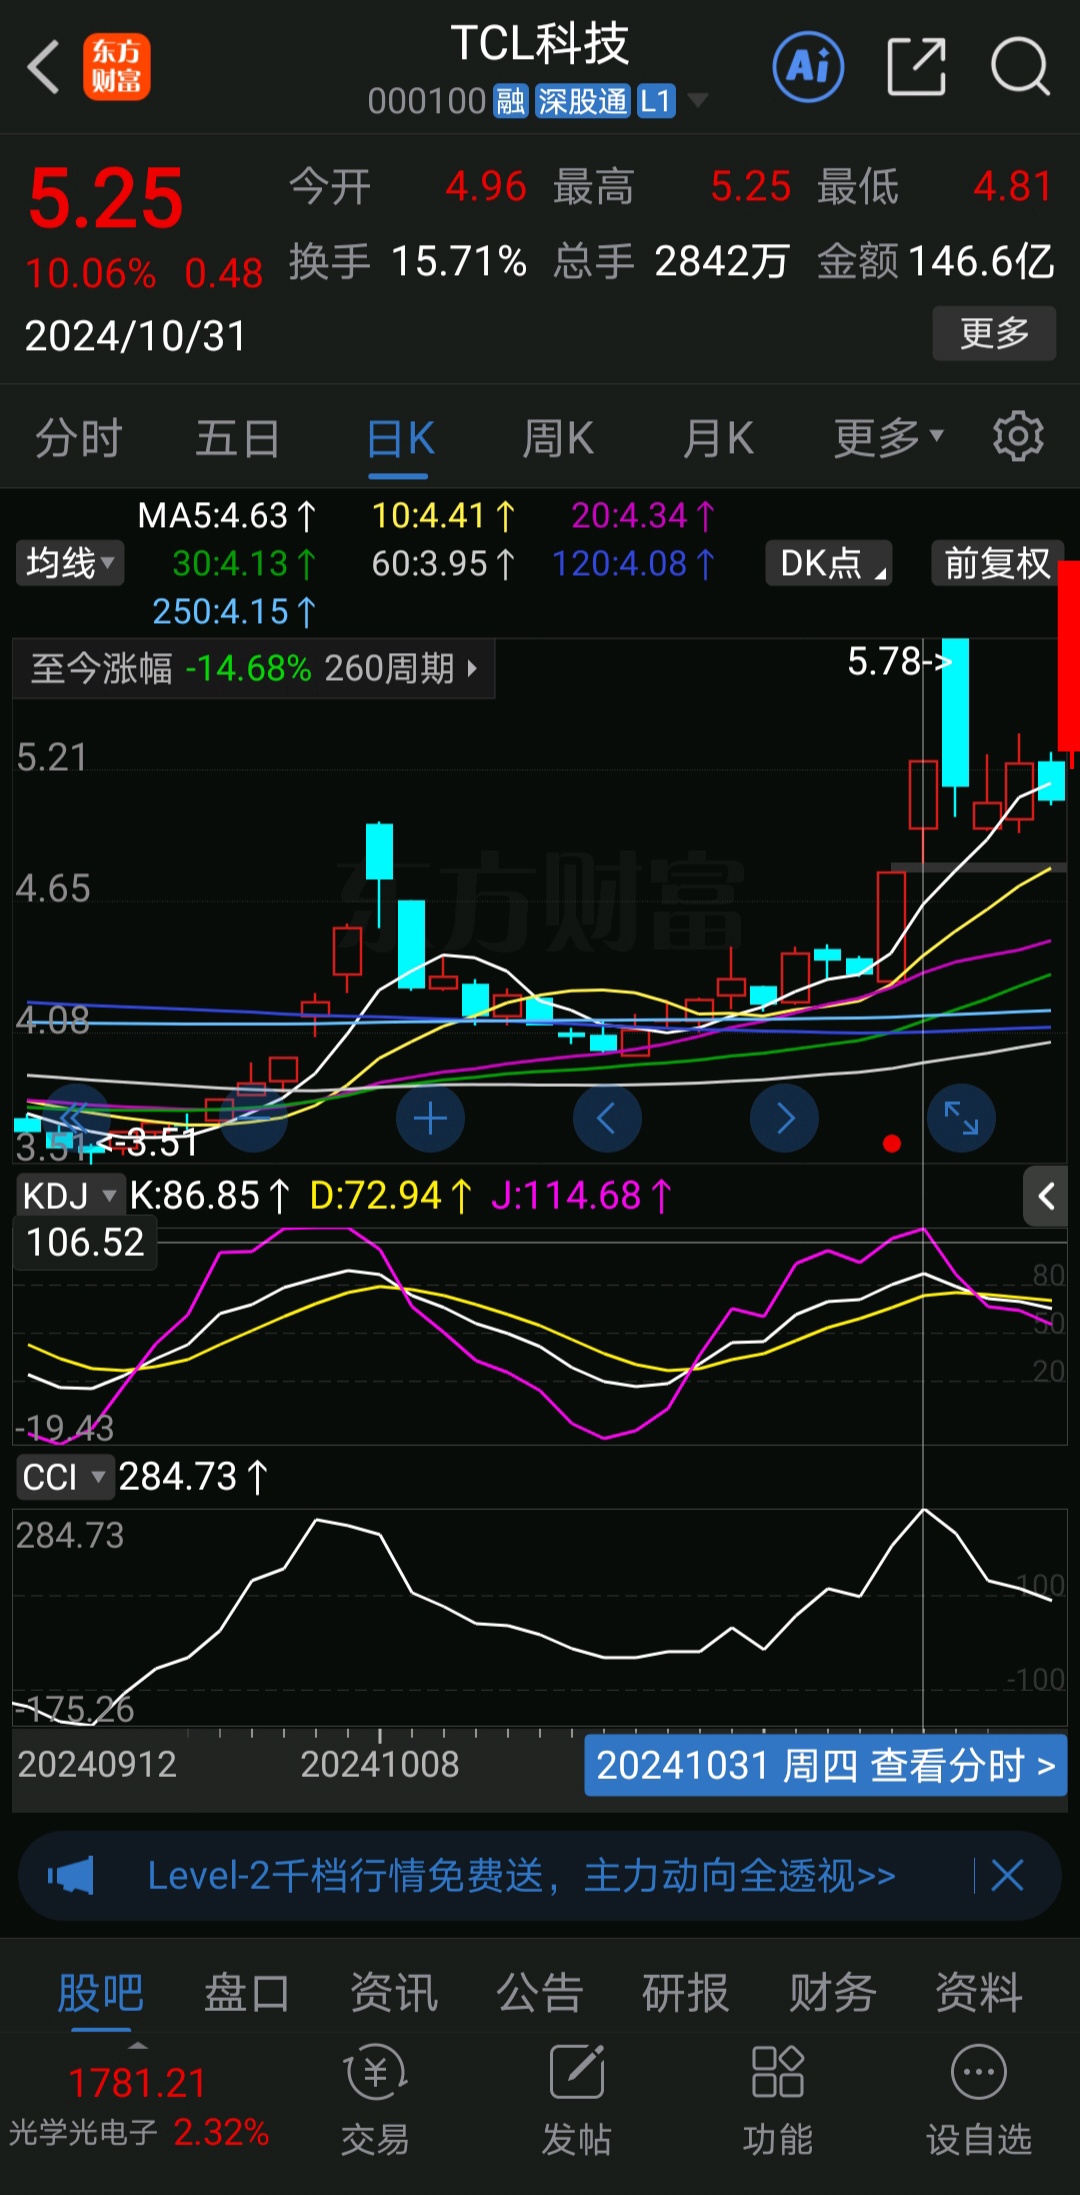Open 财务 tab
Viewport: 1080px width, 2195px height.
tap(832, 1993)
